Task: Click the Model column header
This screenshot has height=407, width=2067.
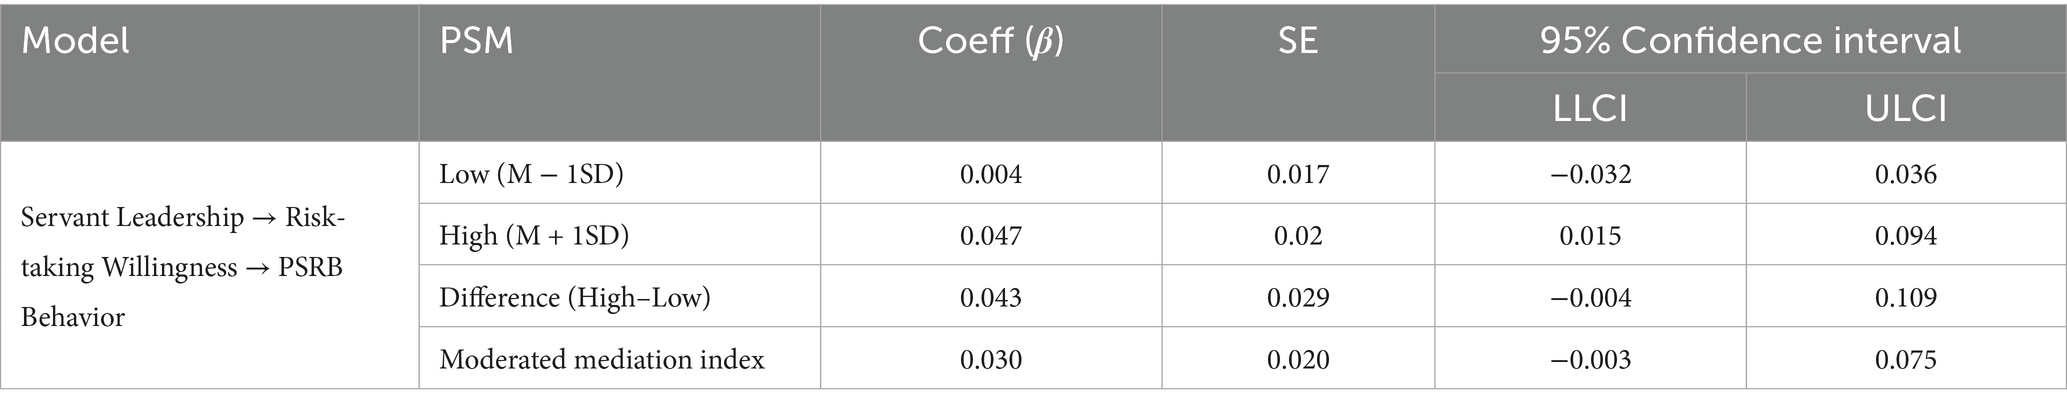Action: tap(75, 42)
